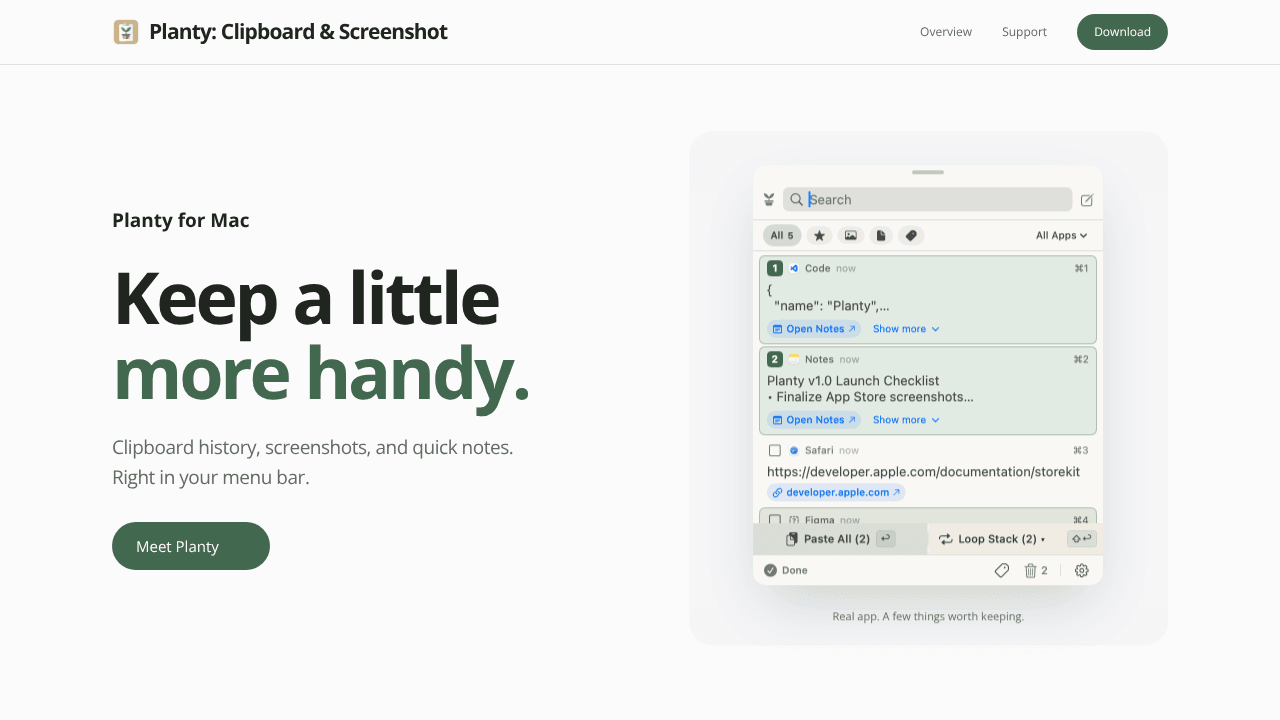Click the storekit documentation URL text
Image resolution: width=1280 pixels, height=720 pixels.
point(923,472)
